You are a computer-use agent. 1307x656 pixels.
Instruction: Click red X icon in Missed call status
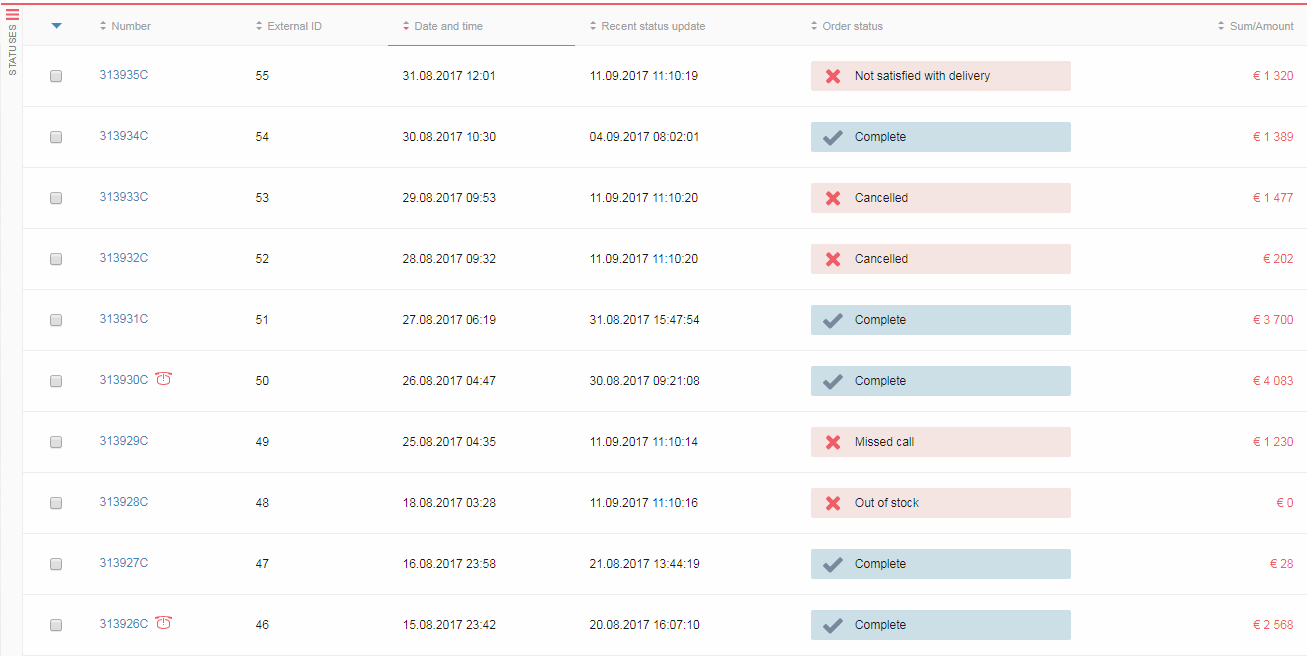pyautogui.click(x=832, y=442)
